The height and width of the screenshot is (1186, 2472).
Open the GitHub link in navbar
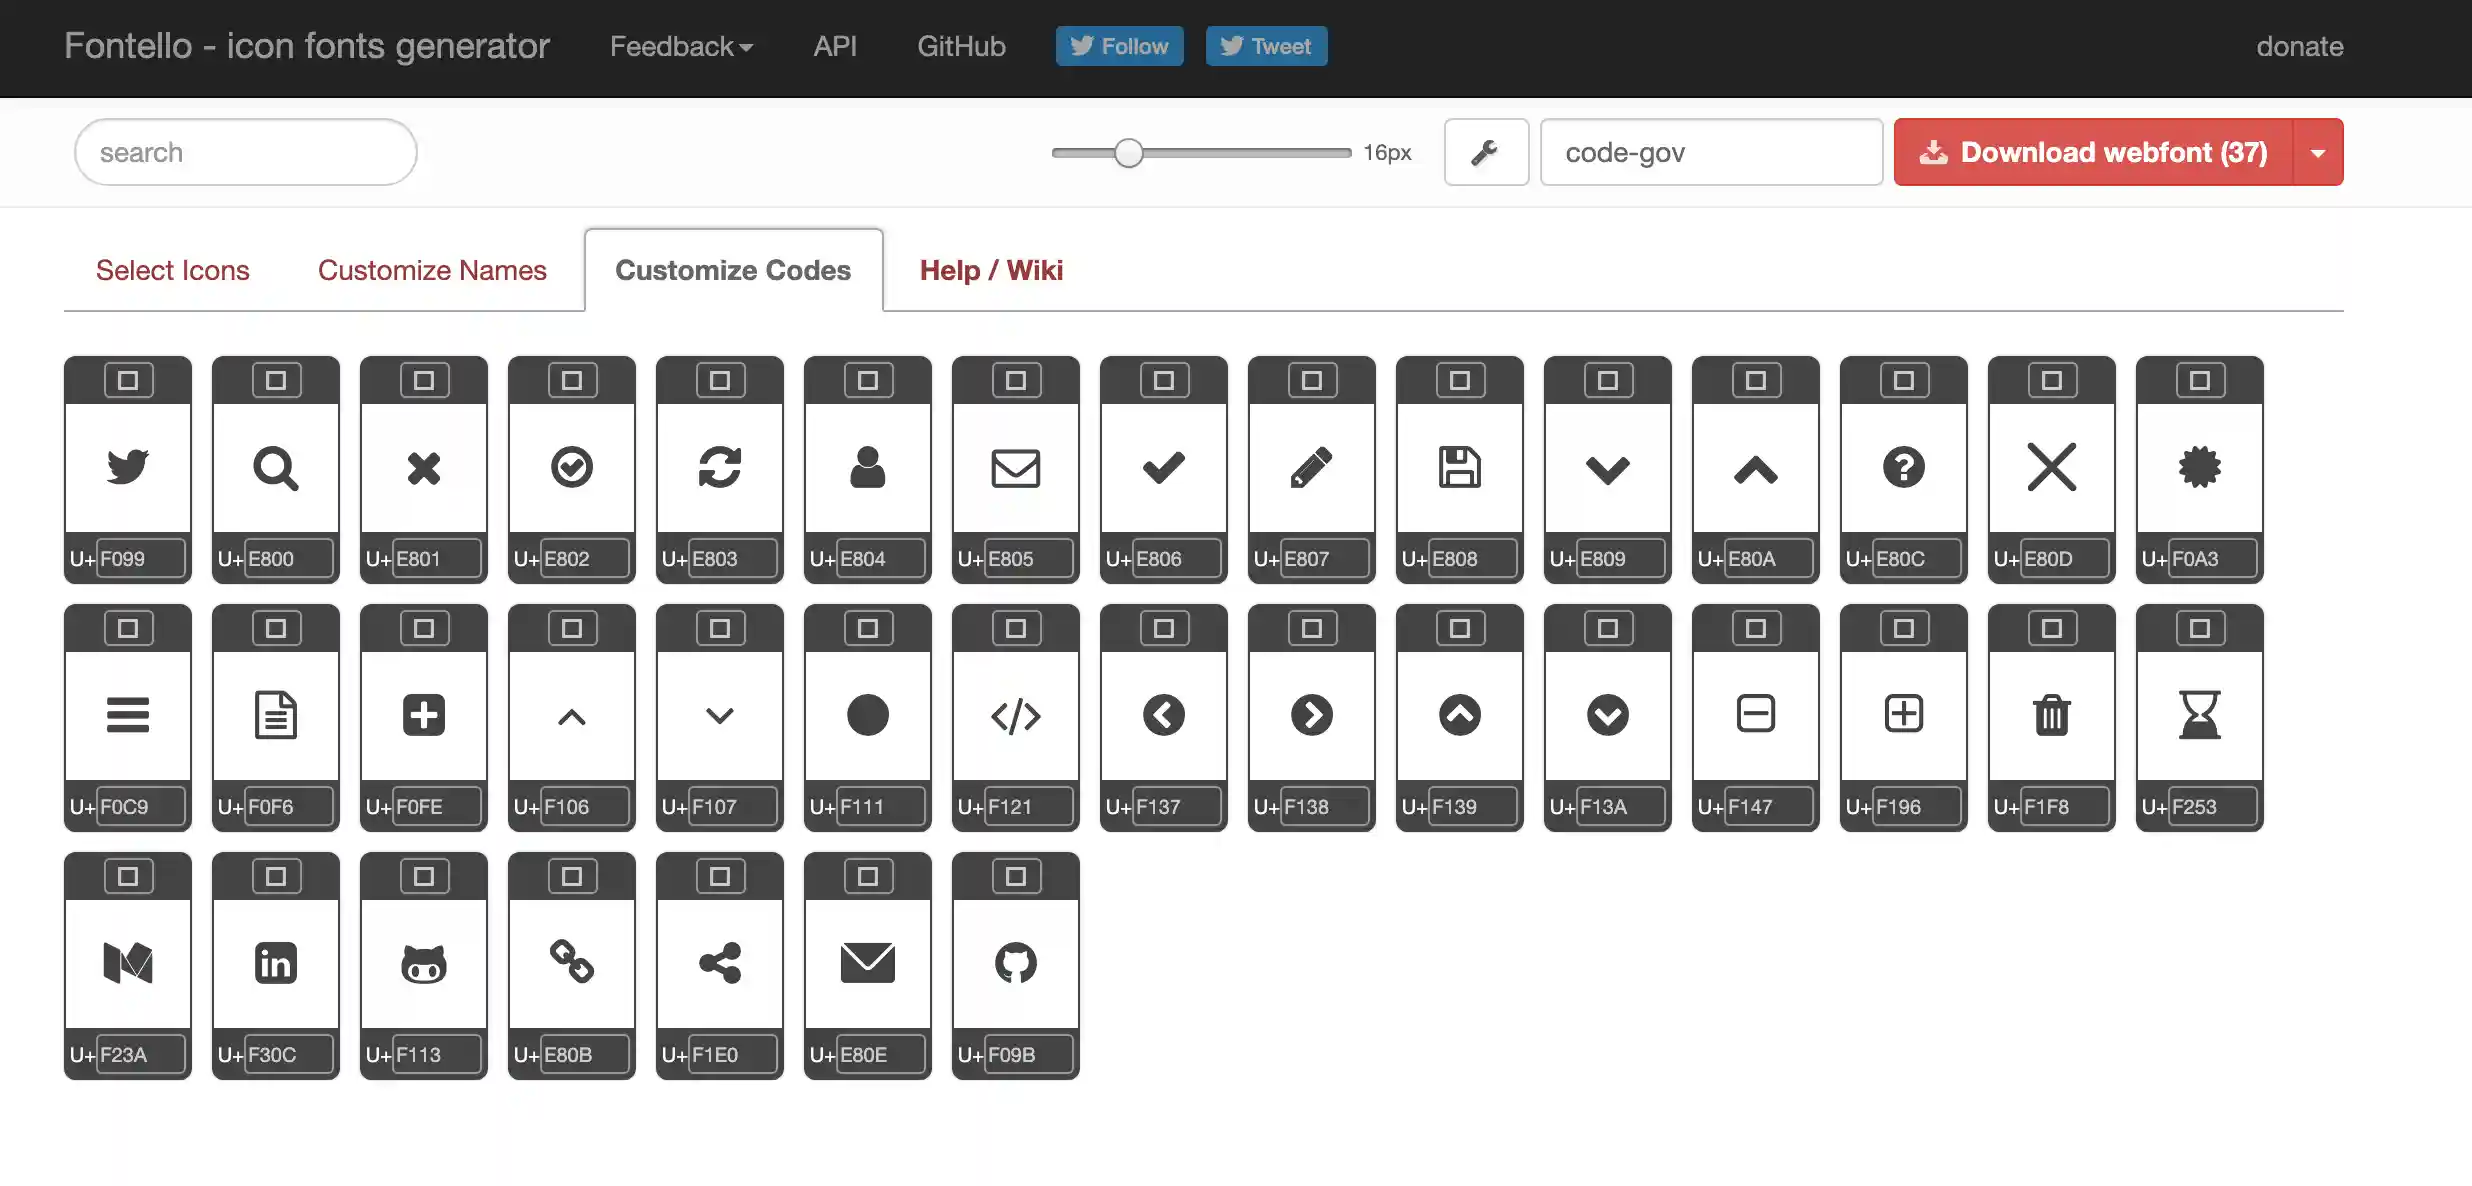961,46
